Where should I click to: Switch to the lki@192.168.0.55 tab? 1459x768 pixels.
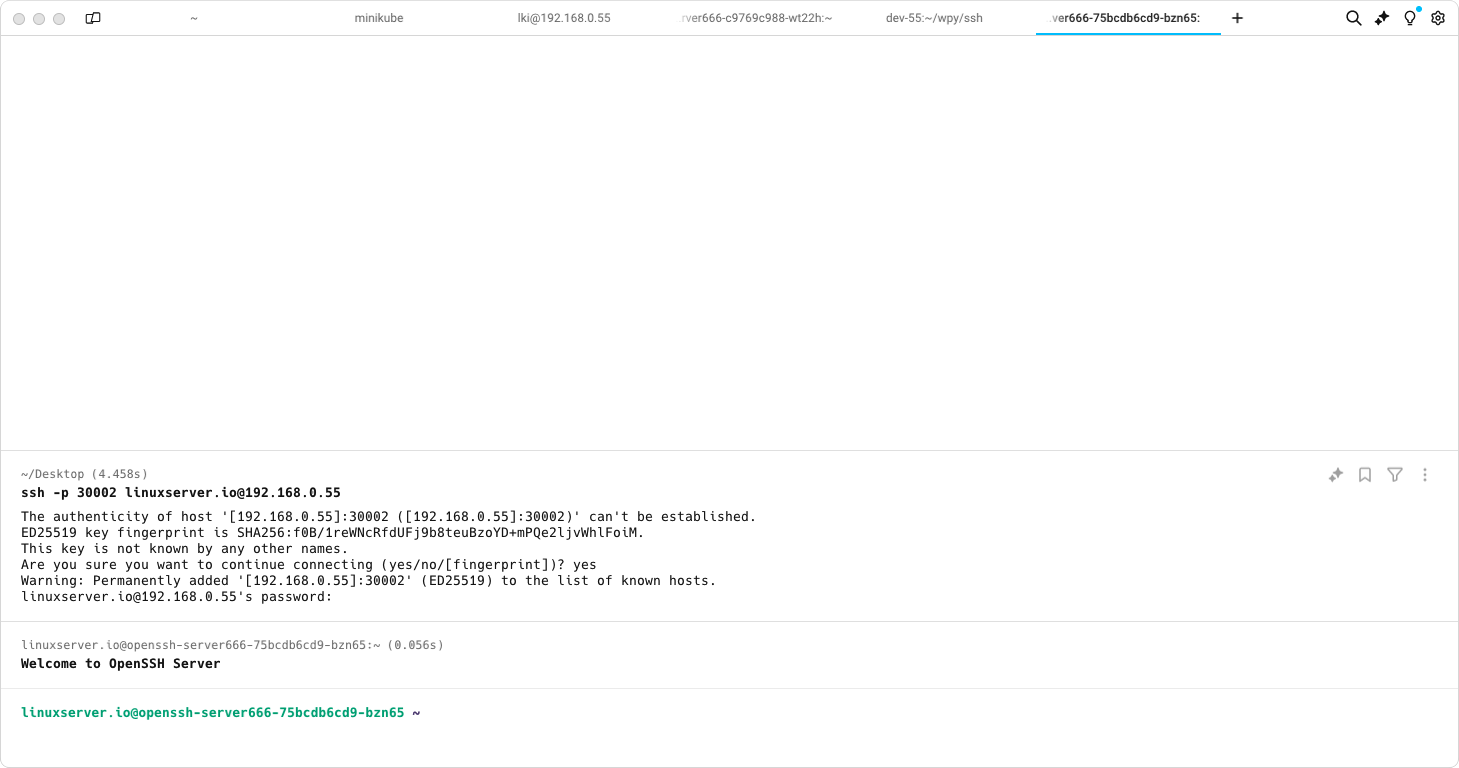coord(564,18)
